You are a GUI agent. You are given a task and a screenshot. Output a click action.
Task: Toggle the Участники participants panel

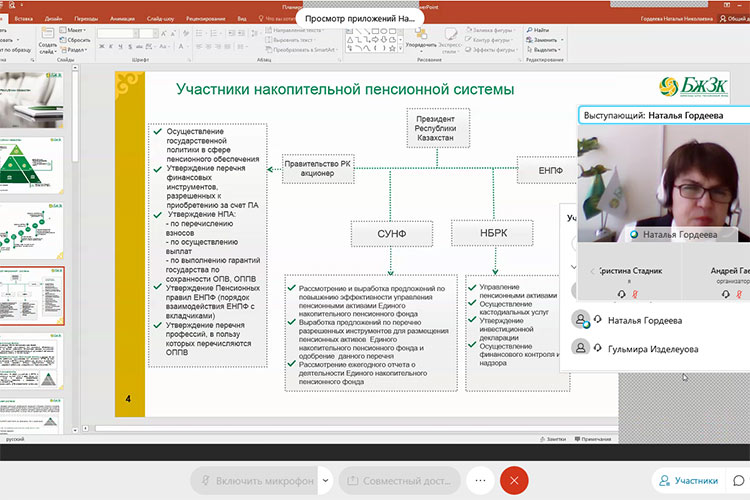tap(689, 480)
